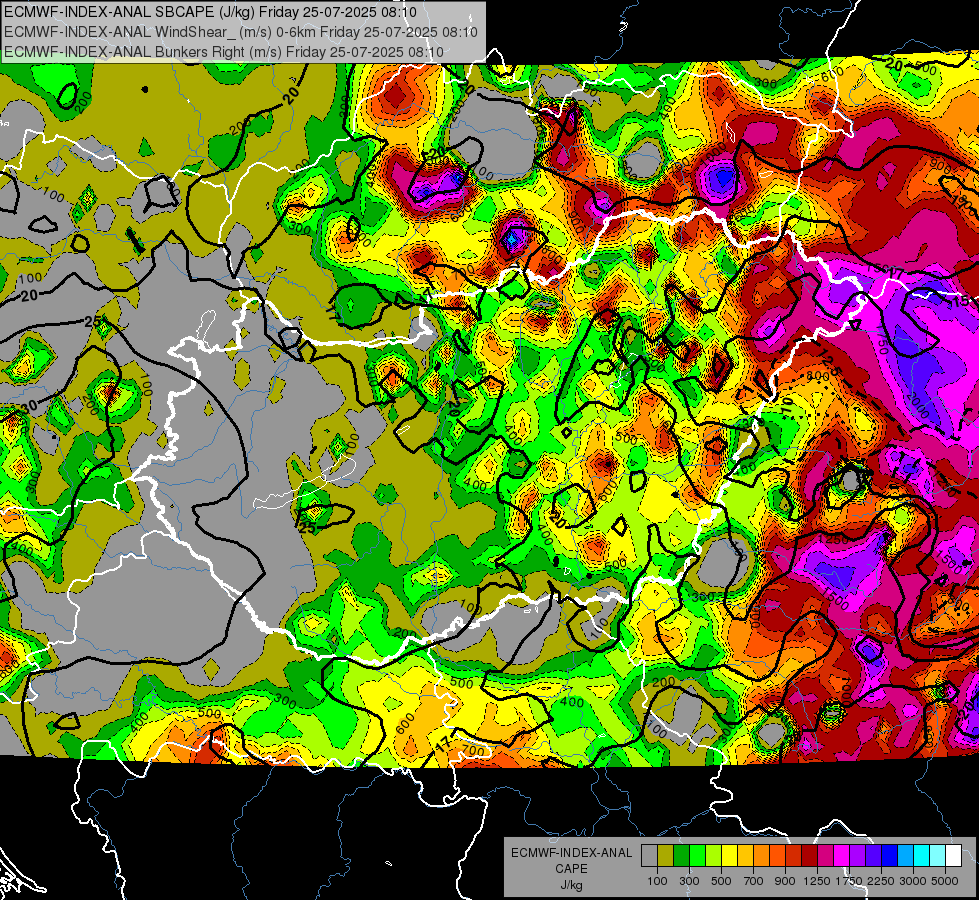The image size is (979, 900).
Task: Click the 5000 legend tick label
Action: tap(945, 881)
